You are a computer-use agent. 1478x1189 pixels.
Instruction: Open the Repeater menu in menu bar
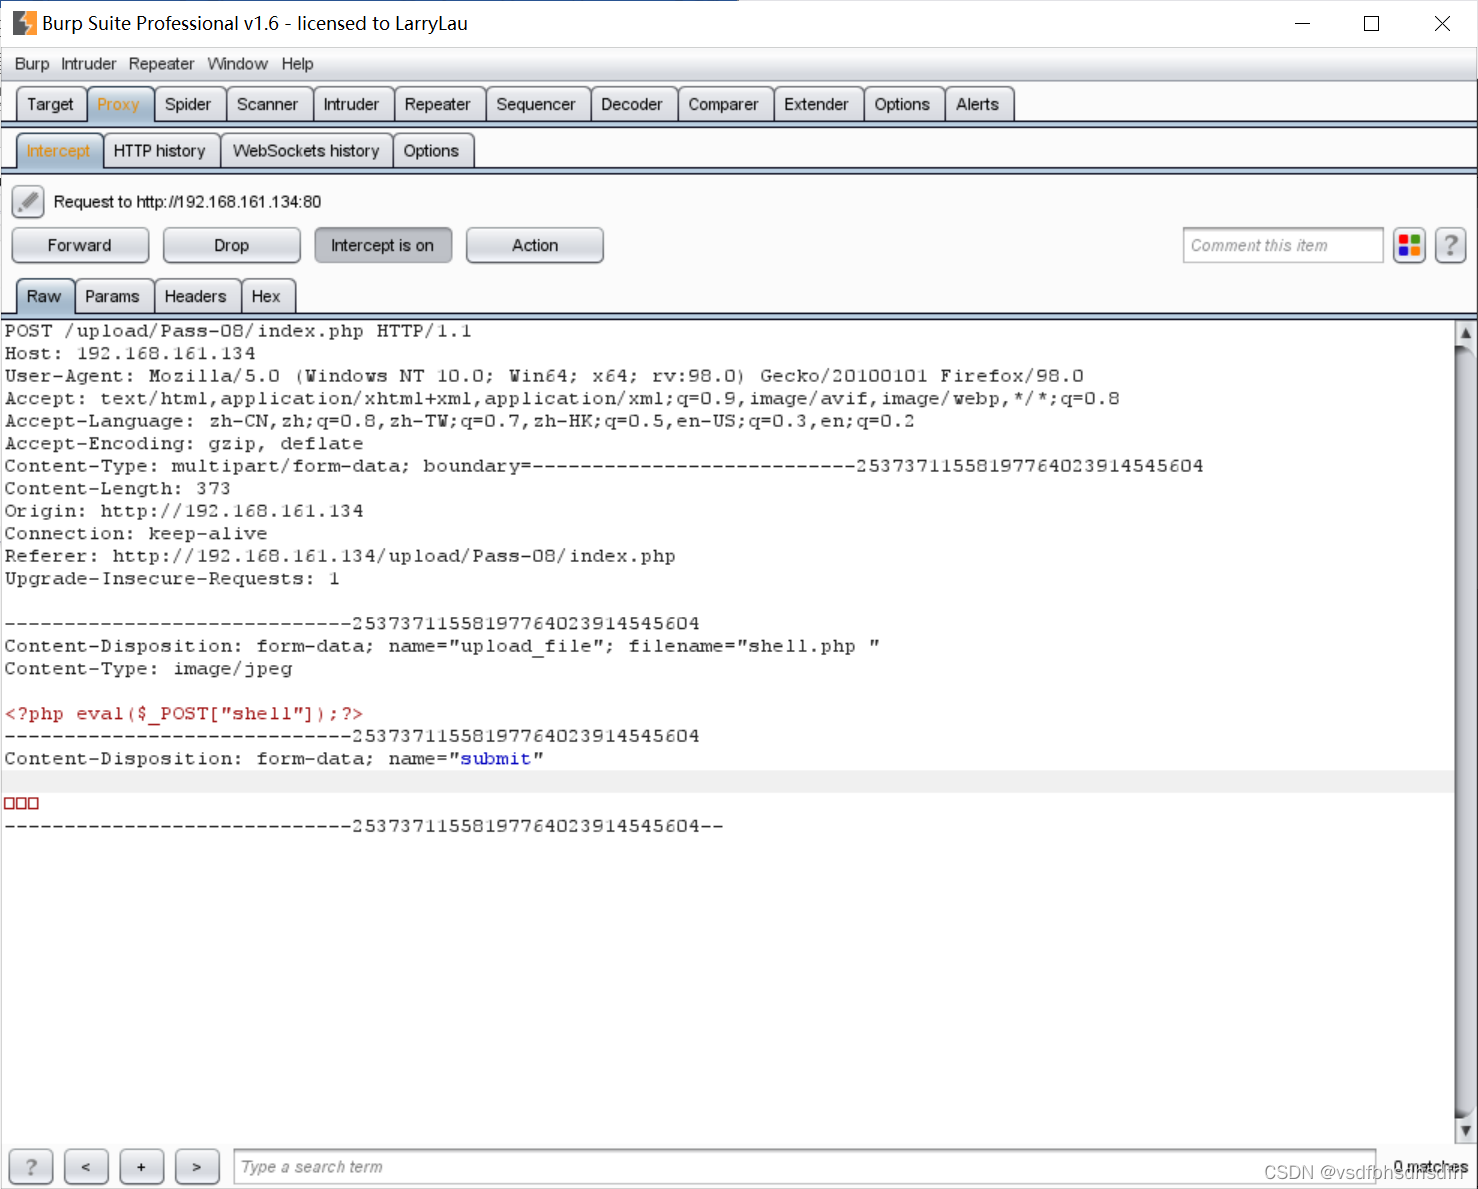161,64
